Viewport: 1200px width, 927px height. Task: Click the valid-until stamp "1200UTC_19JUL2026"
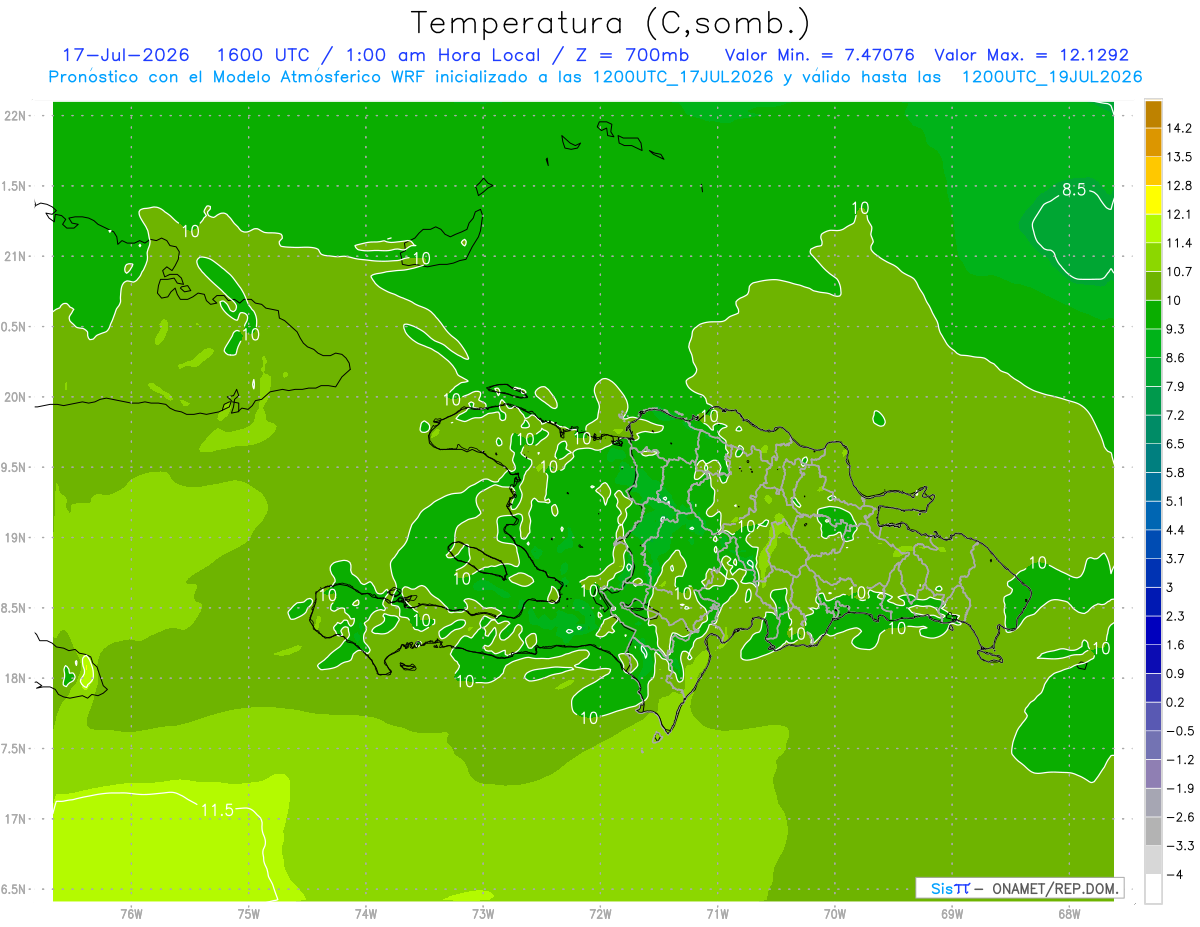point(1052,77)
